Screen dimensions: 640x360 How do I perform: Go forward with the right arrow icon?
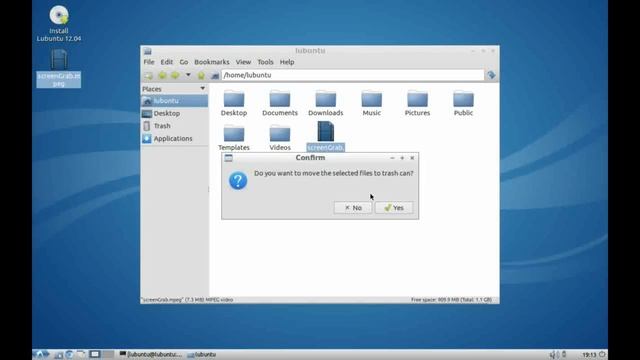coord(175,76)
